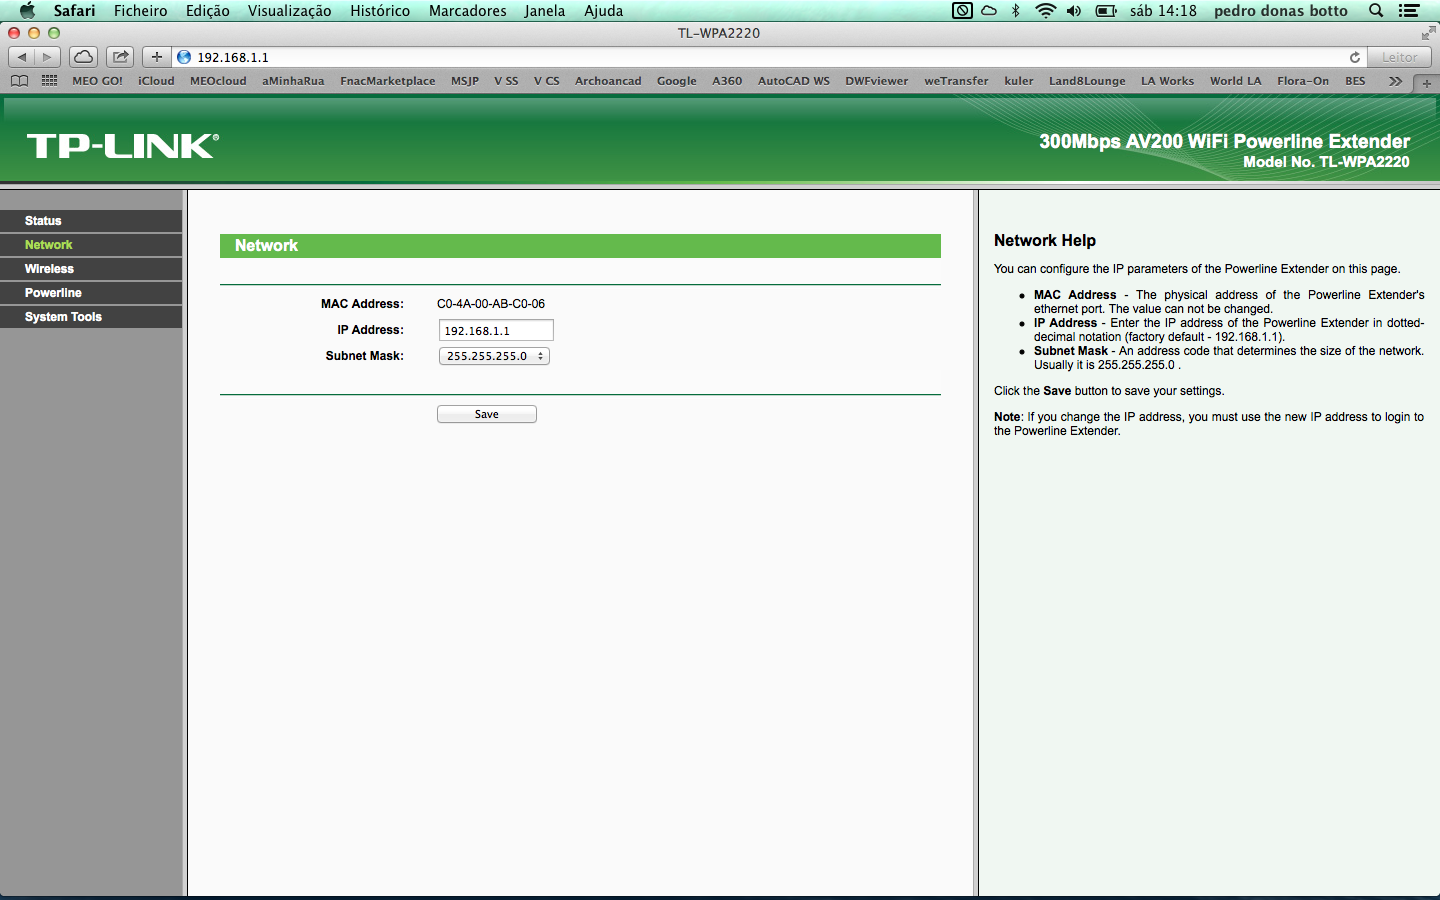1440x900 pixels.
Task: Open the weTransfer bookmark
Action: [956, 81]
